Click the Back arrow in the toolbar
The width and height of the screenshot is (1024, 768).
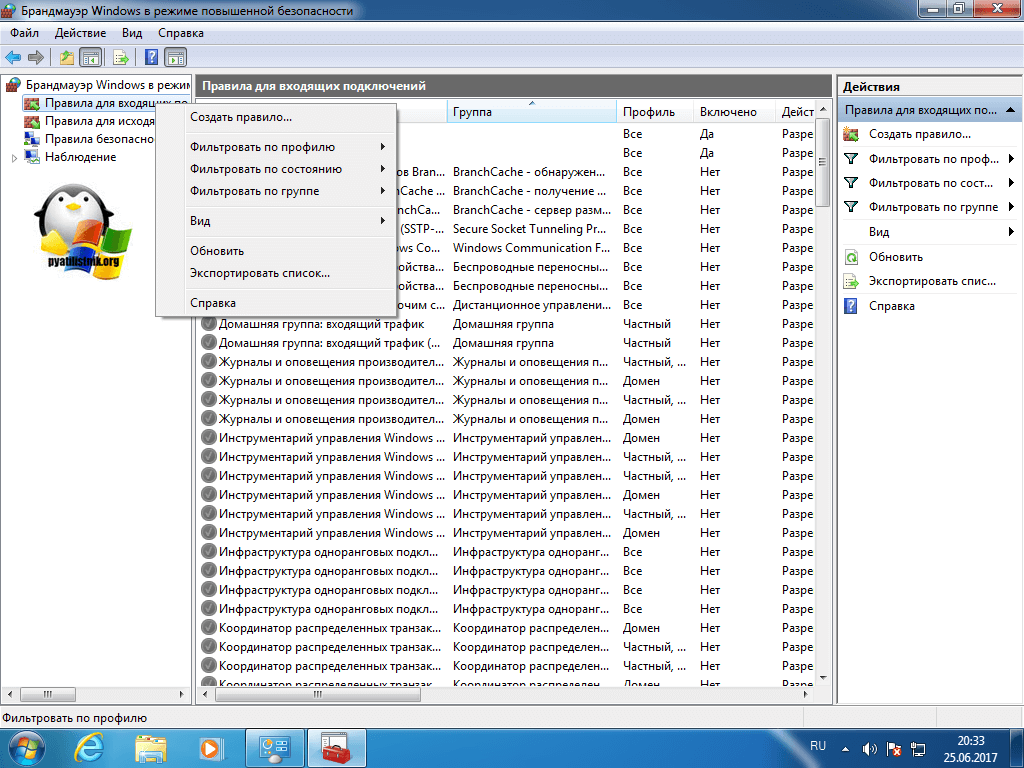coord(13,57)
